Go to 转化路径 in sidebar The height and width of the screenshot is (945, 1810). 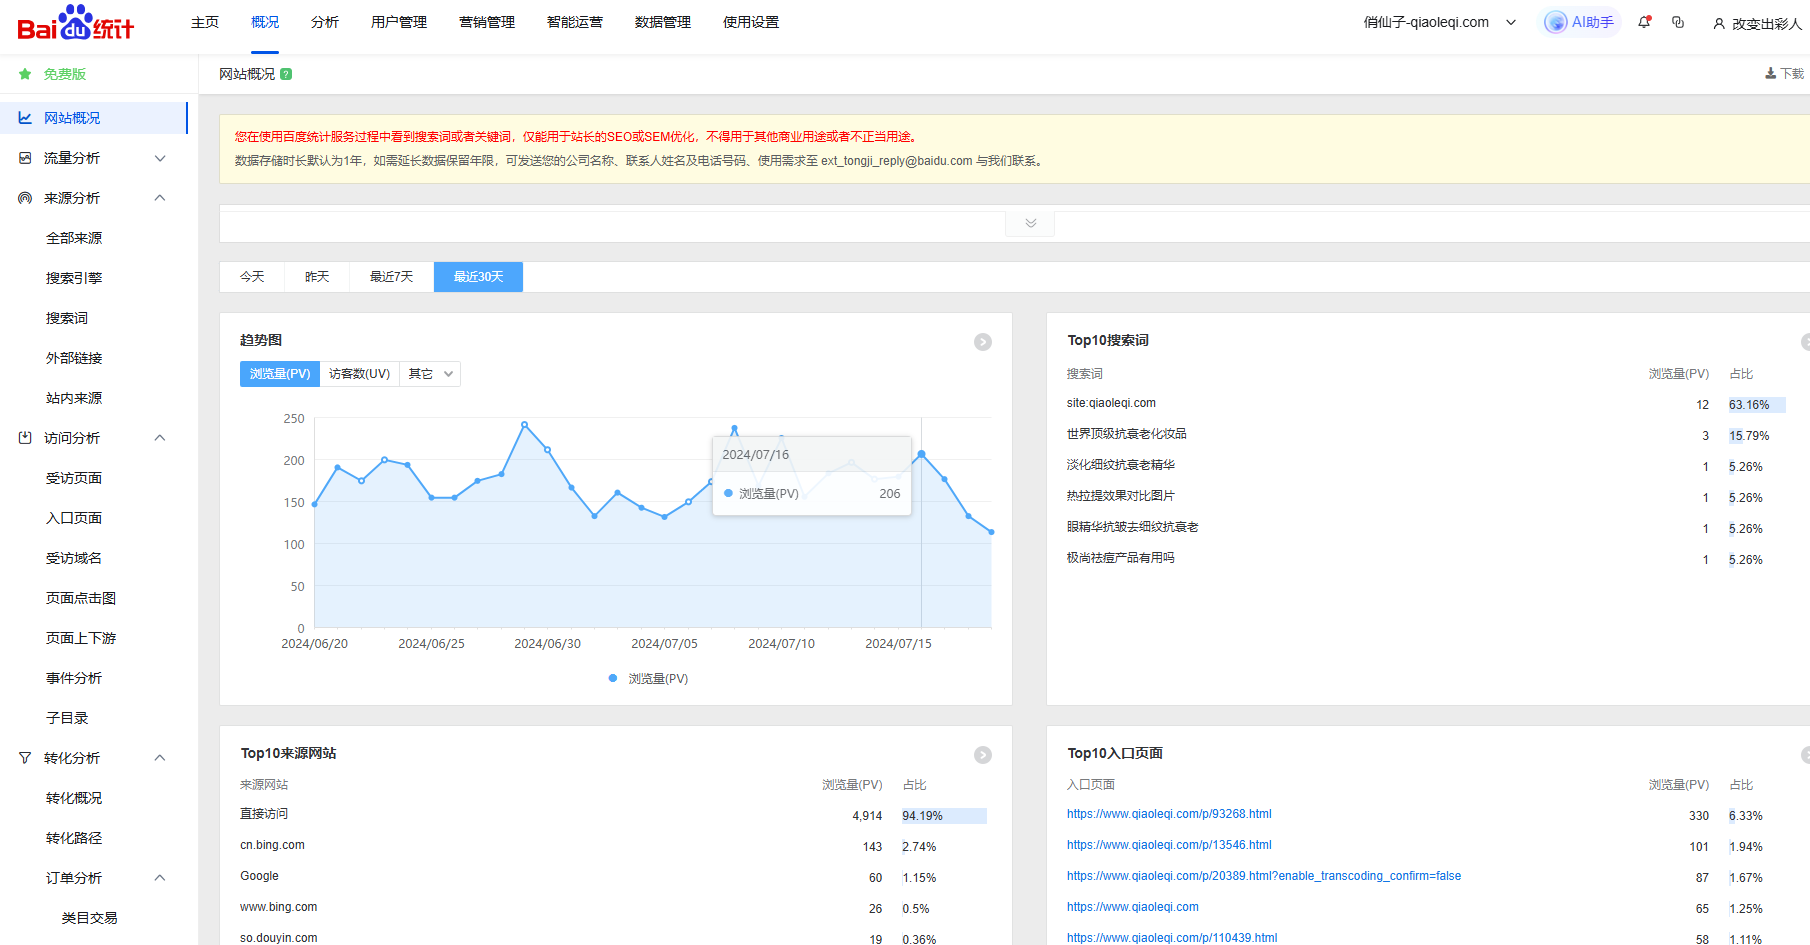(74, 838)
